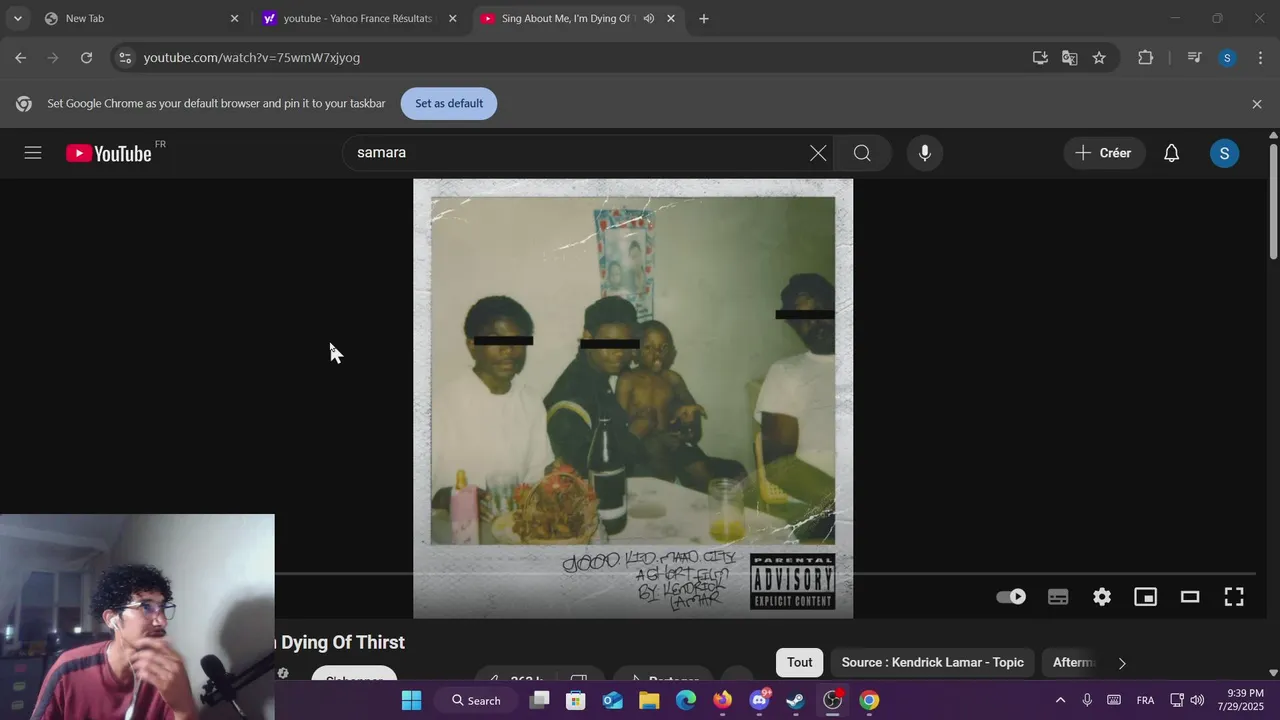Show hidden system tray icons
The height and width of the screenshot is (720, 1280).
[x=1060, y=700]
